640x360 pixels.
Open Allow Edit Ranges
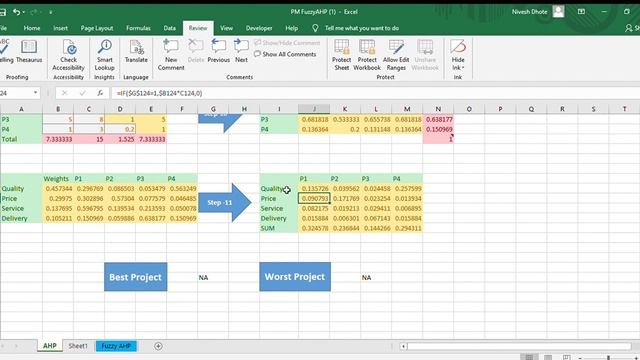396,55
